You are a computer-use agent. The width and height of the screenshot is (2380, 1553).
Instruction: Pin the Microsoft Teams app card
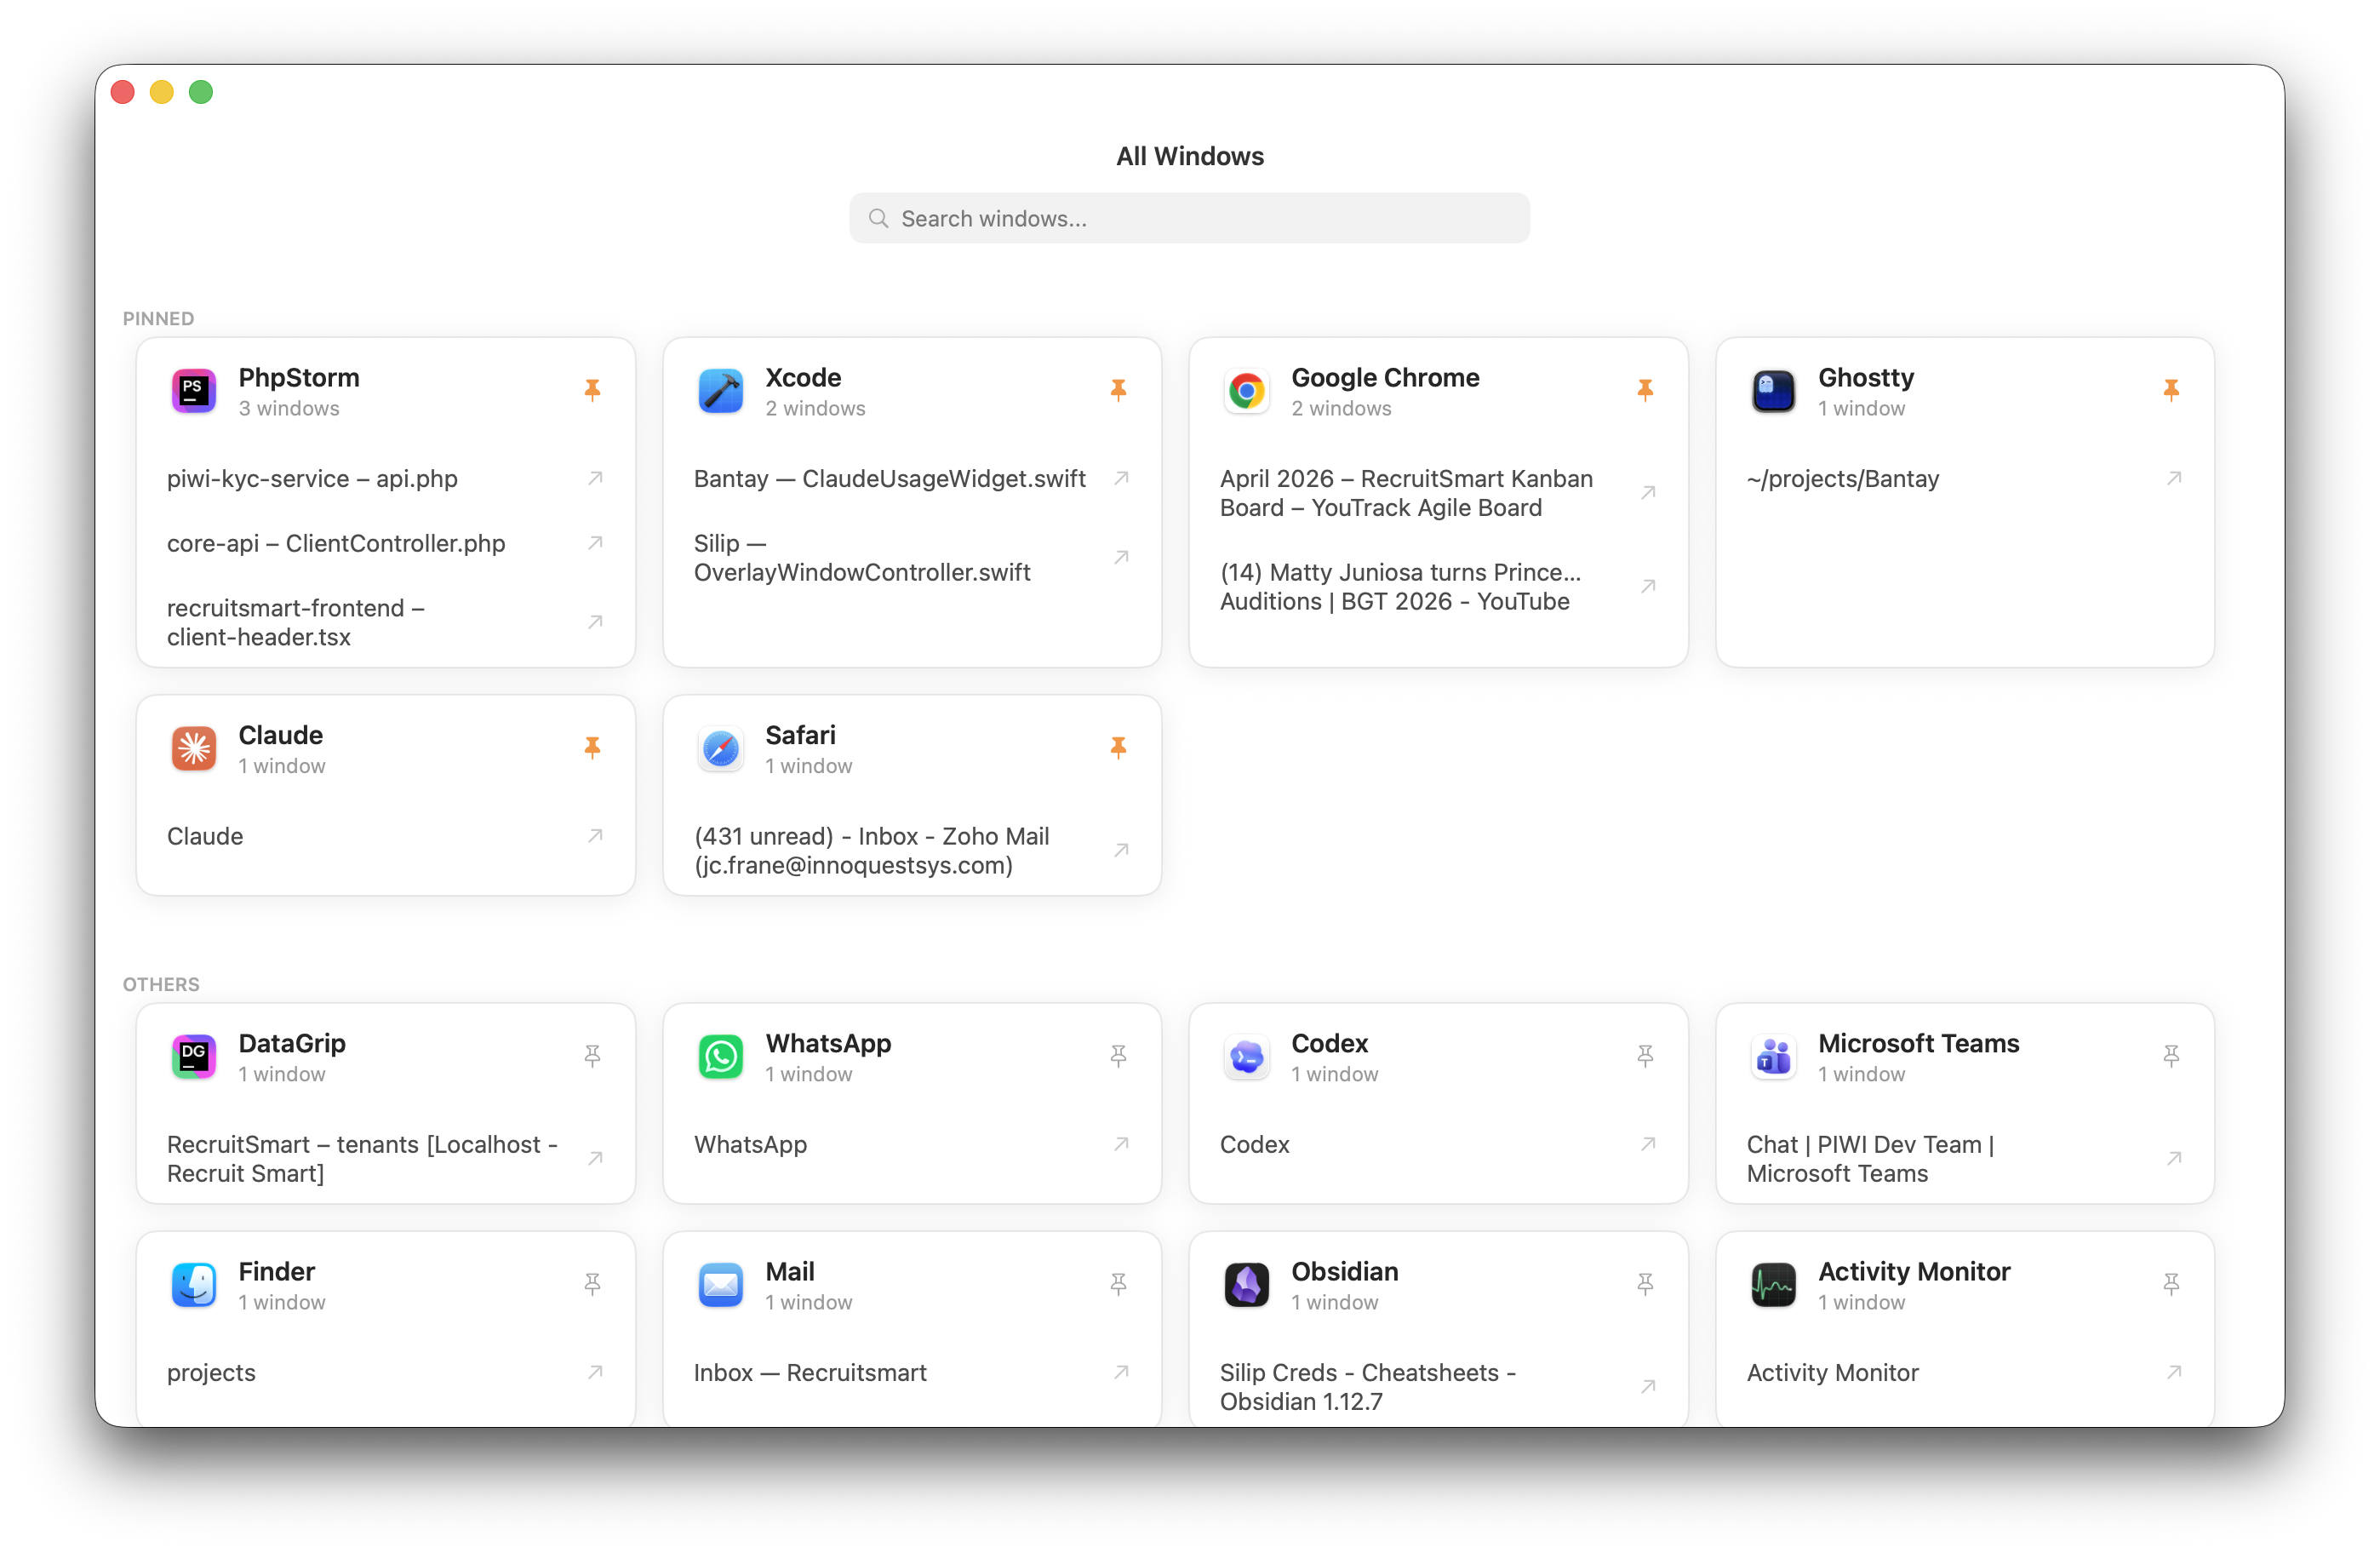(x=2171, y=1056)
